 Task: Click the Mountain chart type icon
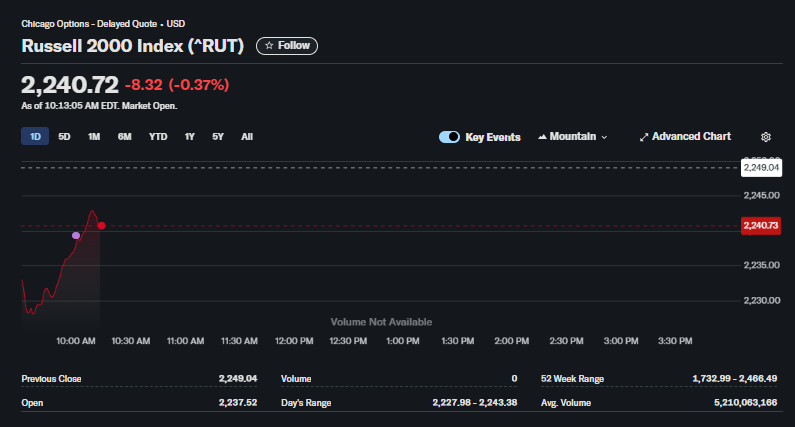pos(542,136)
